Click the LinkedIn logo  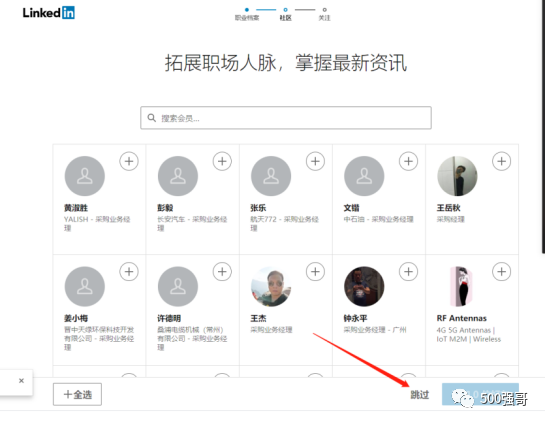tap(49, 13)
